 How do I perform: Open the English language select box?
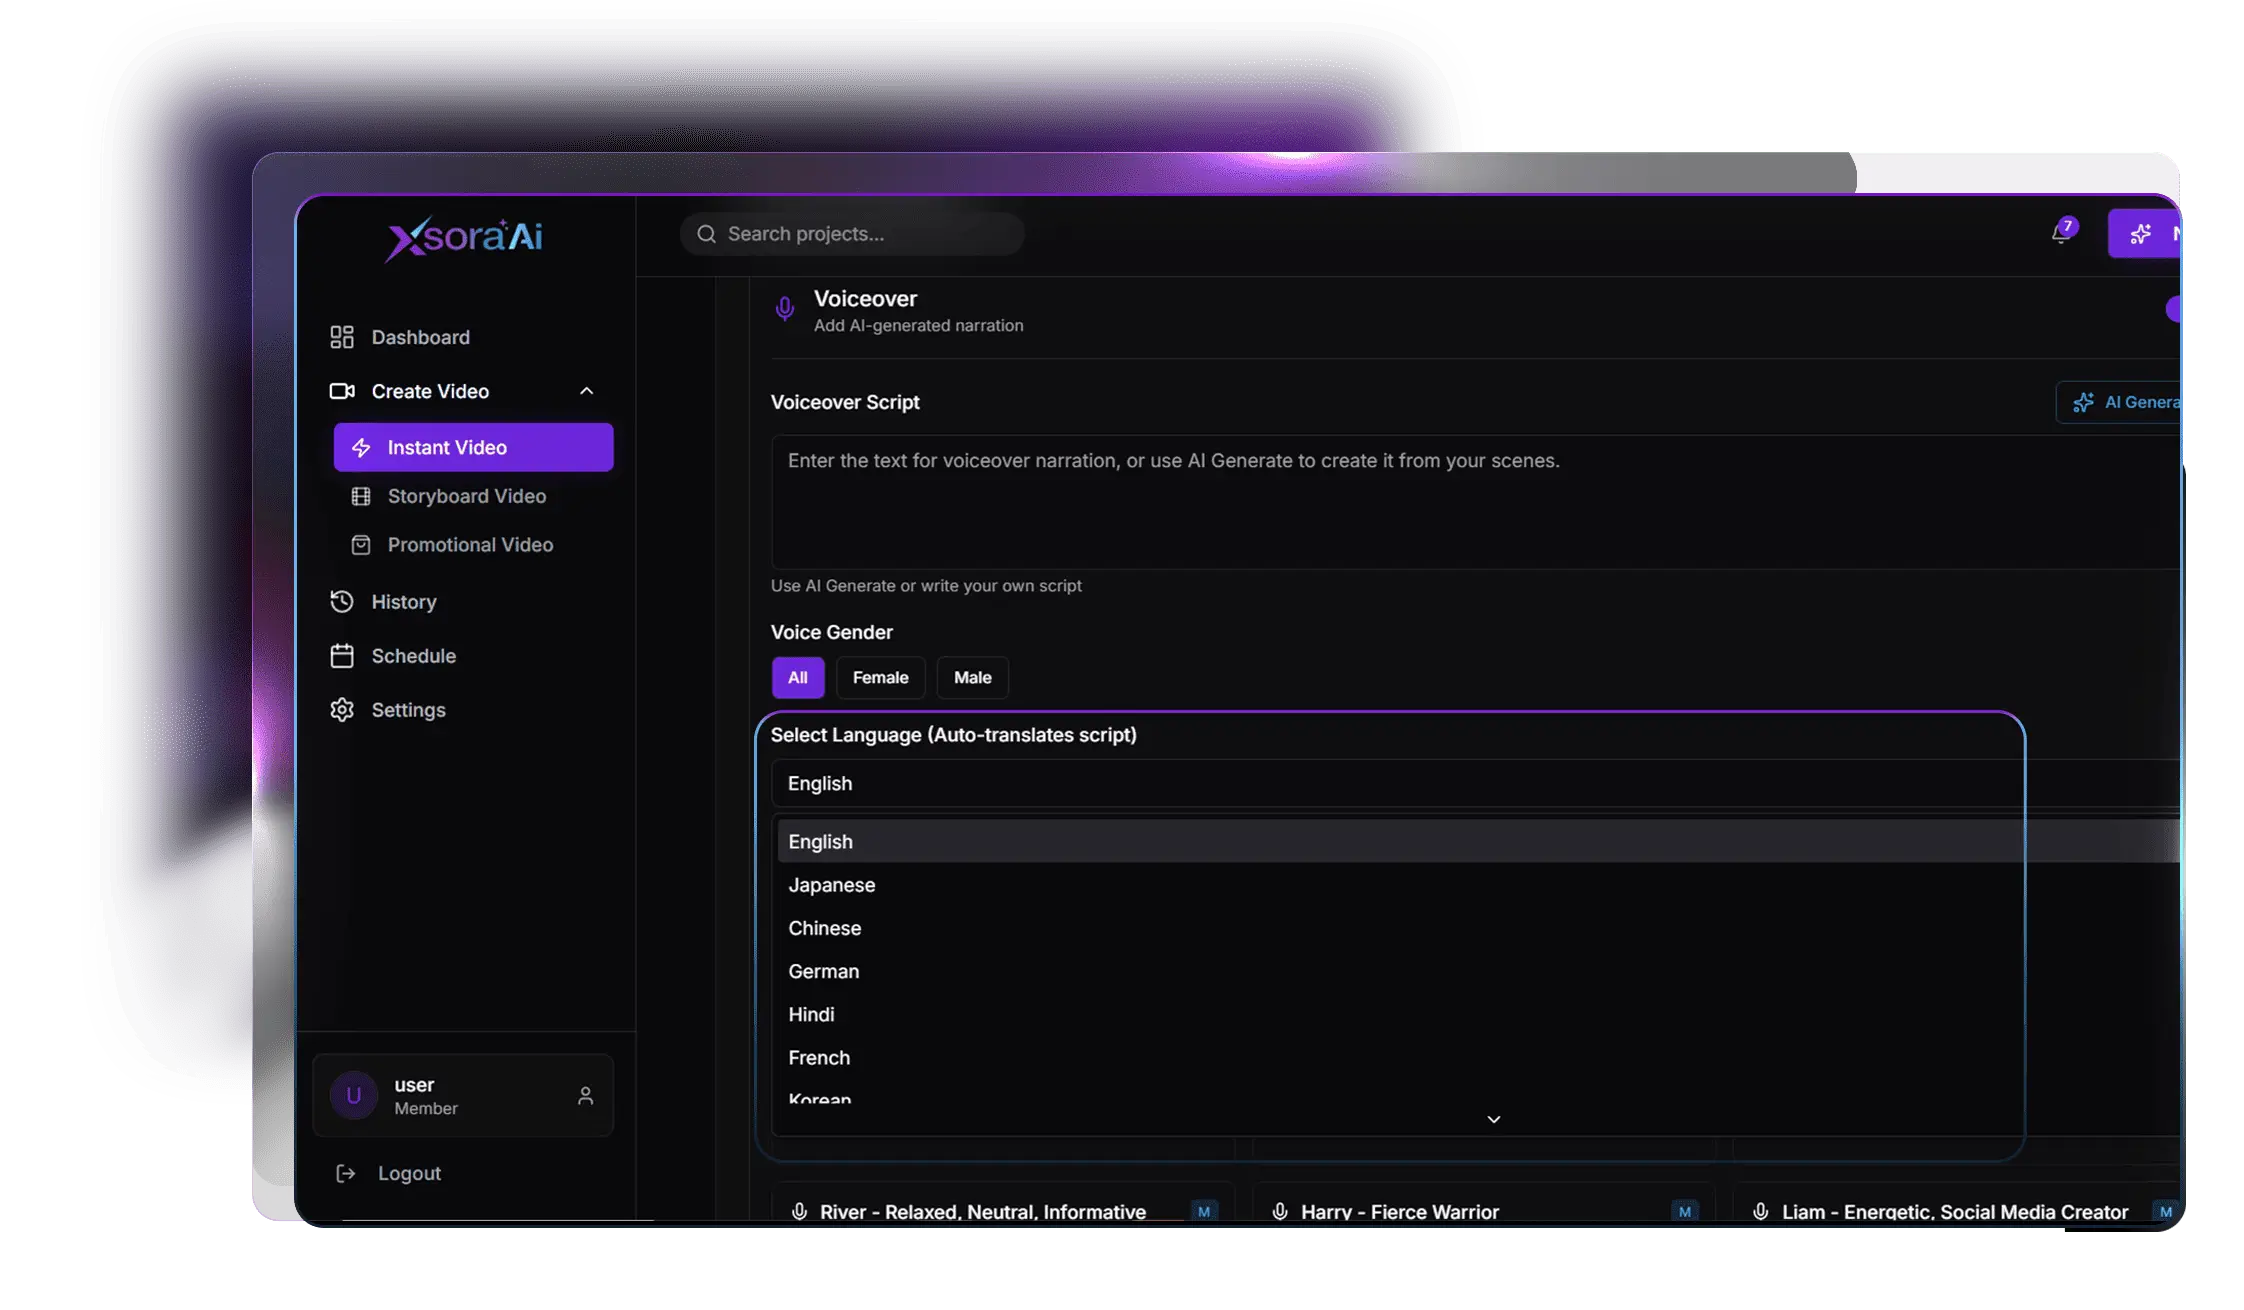pos(1475,783)
